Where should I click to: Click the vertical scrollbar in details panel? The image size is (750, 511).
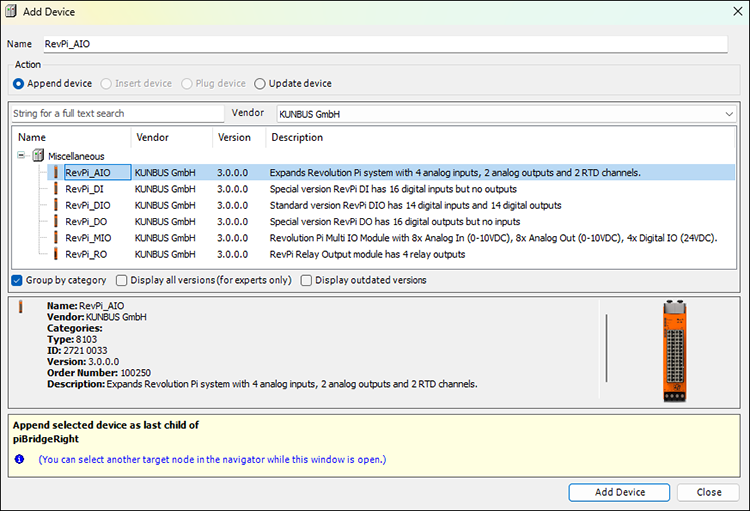pyautogui.click(x=606, y=348)
